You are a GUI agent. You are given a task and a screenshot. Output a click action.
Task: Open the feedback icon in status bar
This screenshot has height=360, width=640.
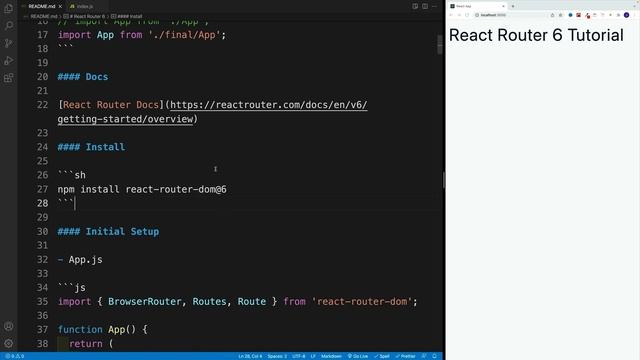click(424, 356)
